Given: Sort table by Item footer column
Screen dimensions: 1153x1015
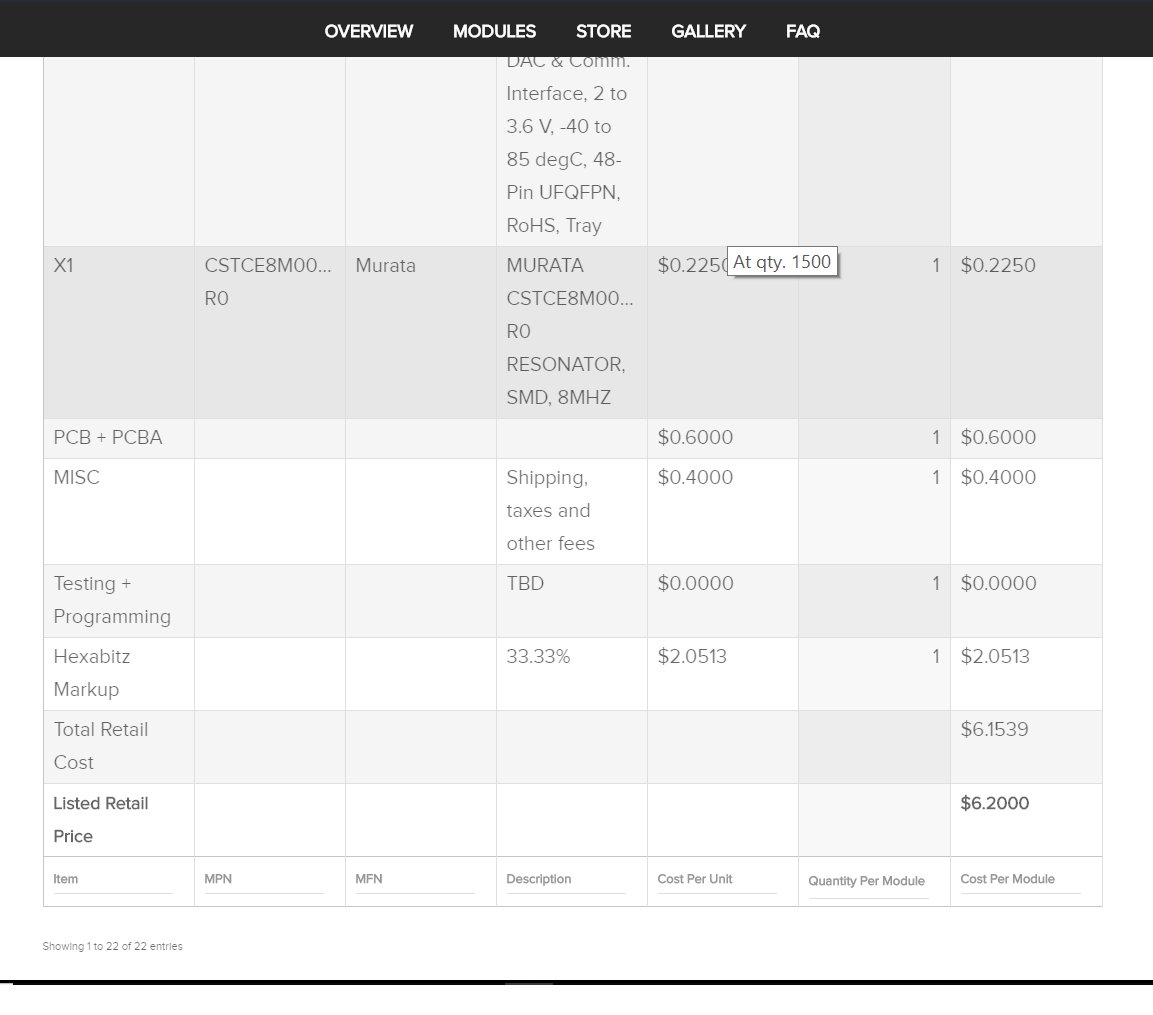Looking at the screenshot, I should coord(113,879).
